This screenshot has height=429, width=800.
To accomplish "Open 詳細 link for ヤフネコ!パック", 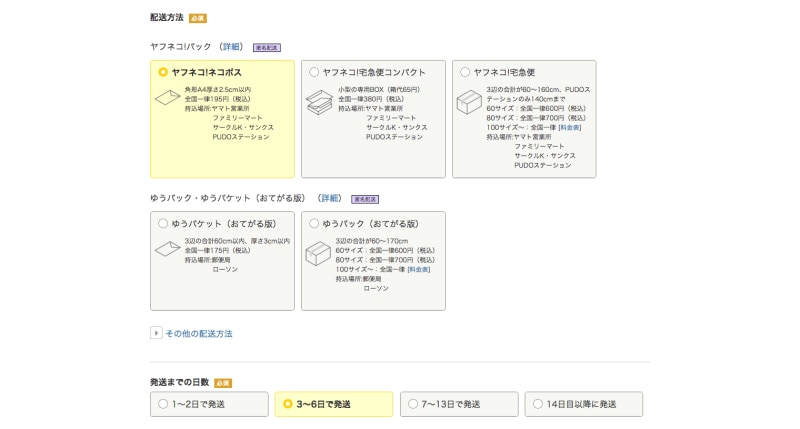I will 232,47.
